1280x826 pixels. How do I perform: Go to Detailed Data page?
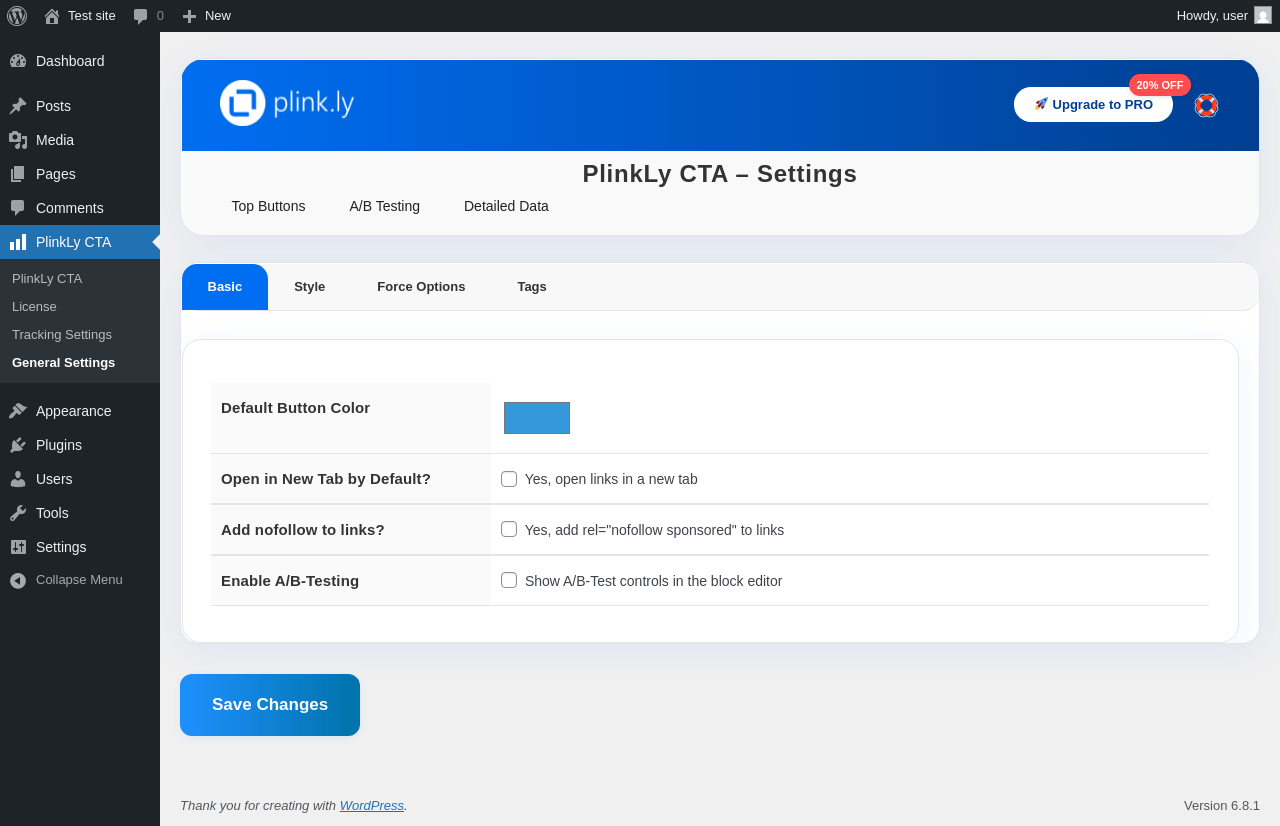pos(506,206)
